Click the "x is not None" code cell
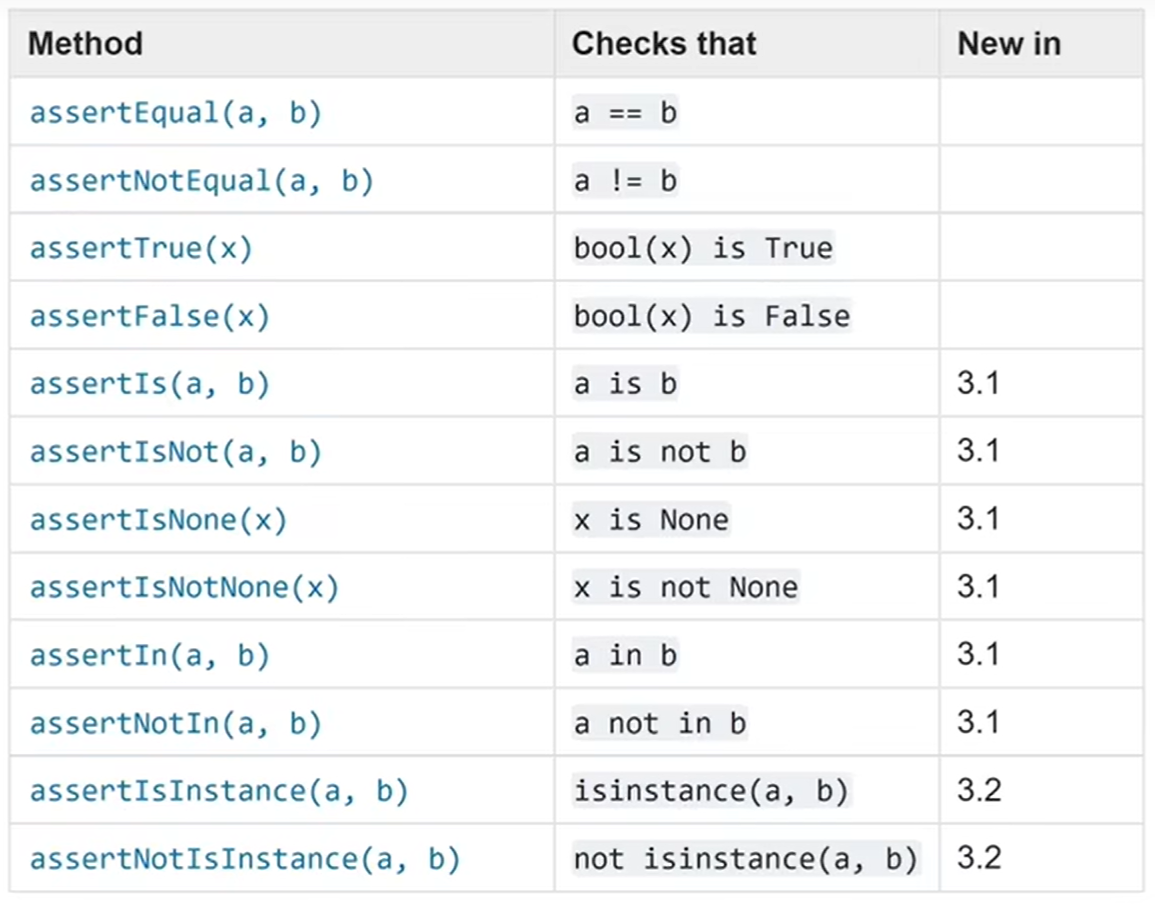Image resolution: width=1155 pixels, height=906 pixels. pos(685,587)
